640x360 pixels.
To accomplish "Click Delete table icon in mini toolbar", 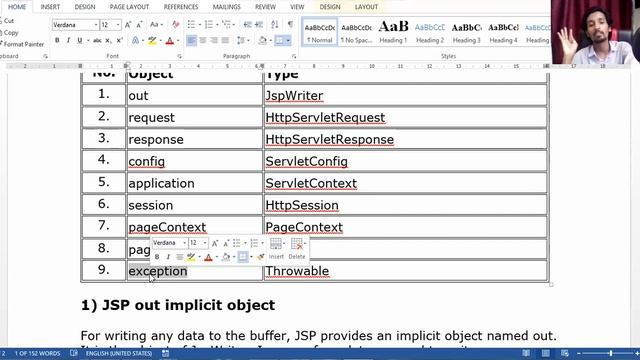I will (297, 249).
